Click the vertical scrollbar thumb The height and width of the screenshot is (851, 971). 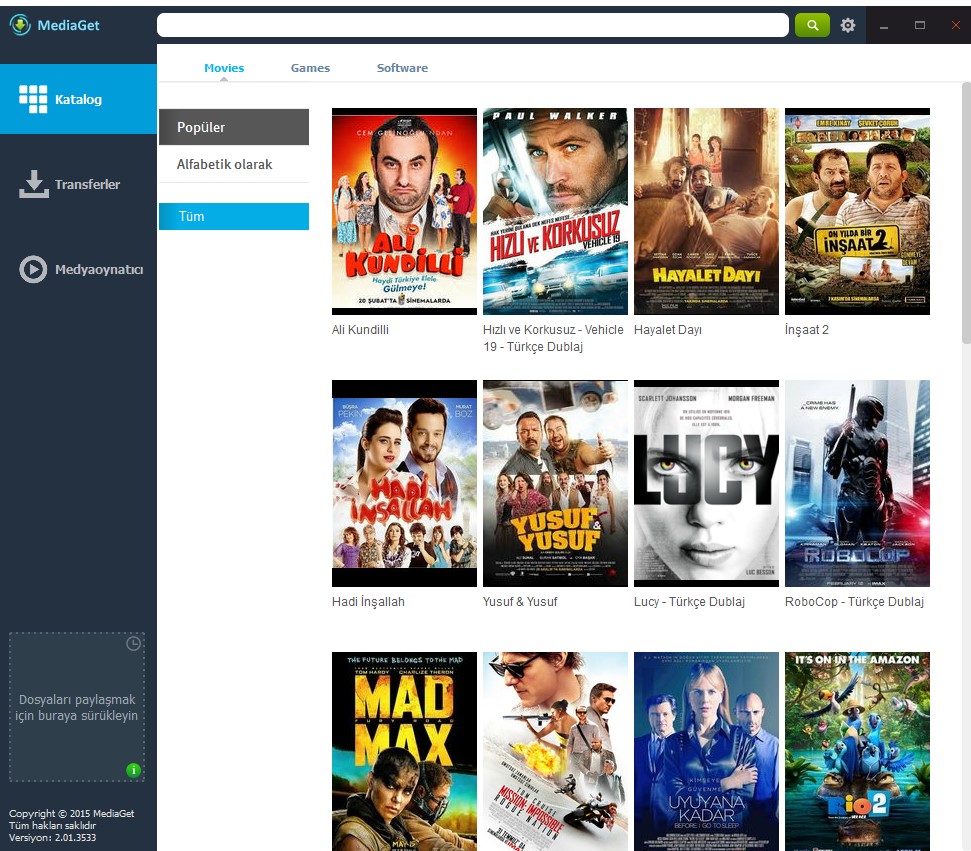[966, 212]
